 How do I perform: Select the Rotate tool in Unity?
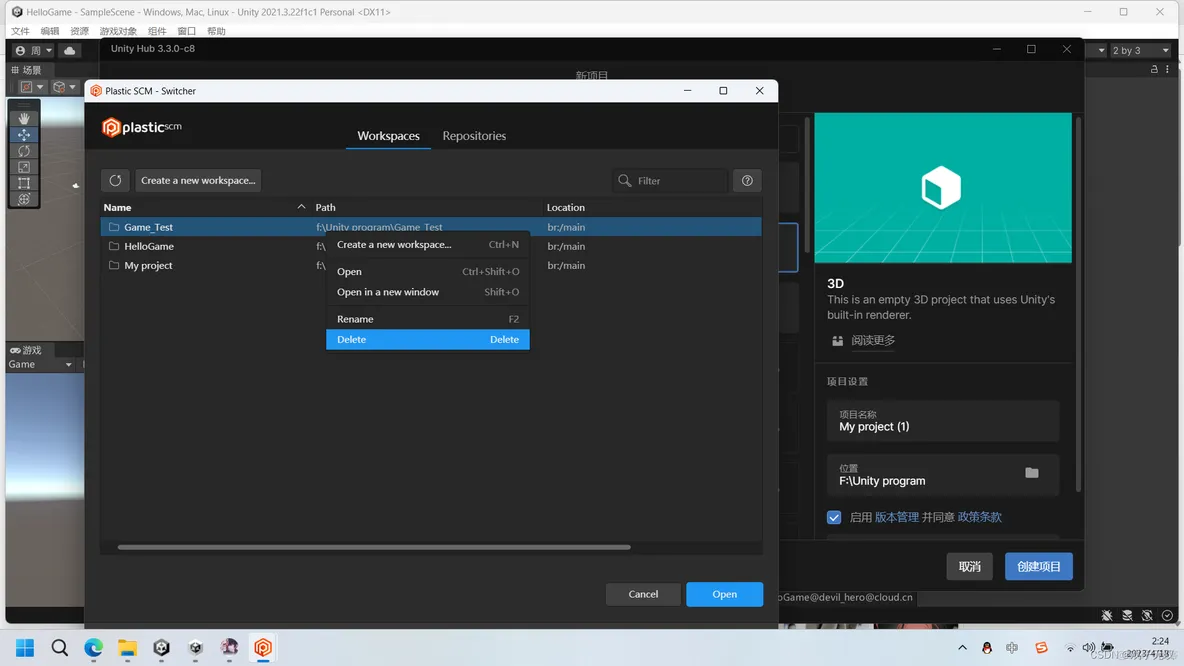(x=24, y=151)
